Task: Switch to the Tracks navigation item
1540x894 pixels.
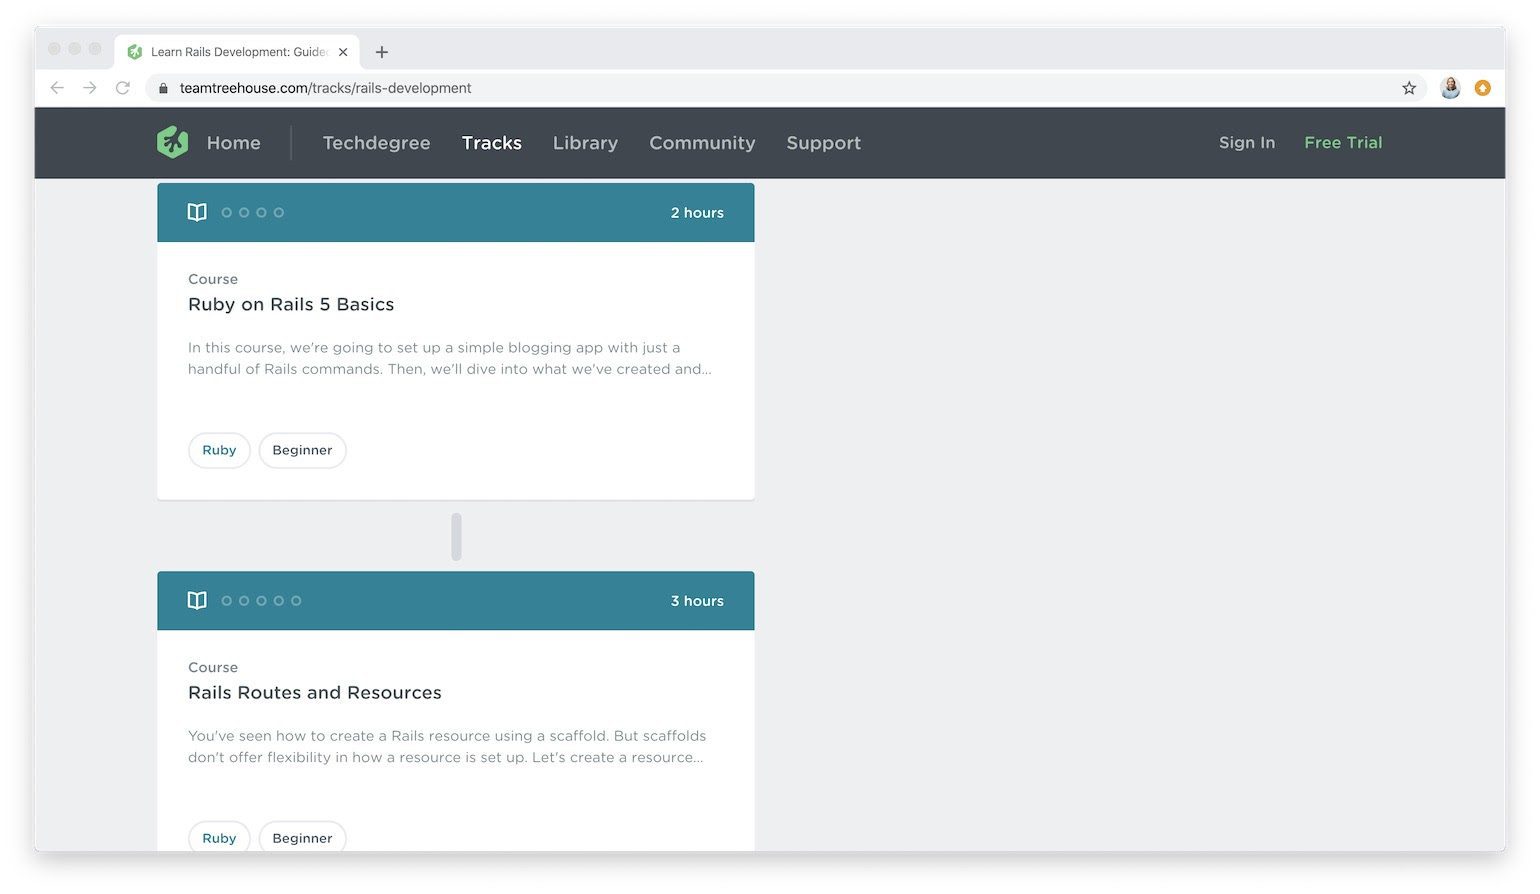Action: [x=491, y=143]
